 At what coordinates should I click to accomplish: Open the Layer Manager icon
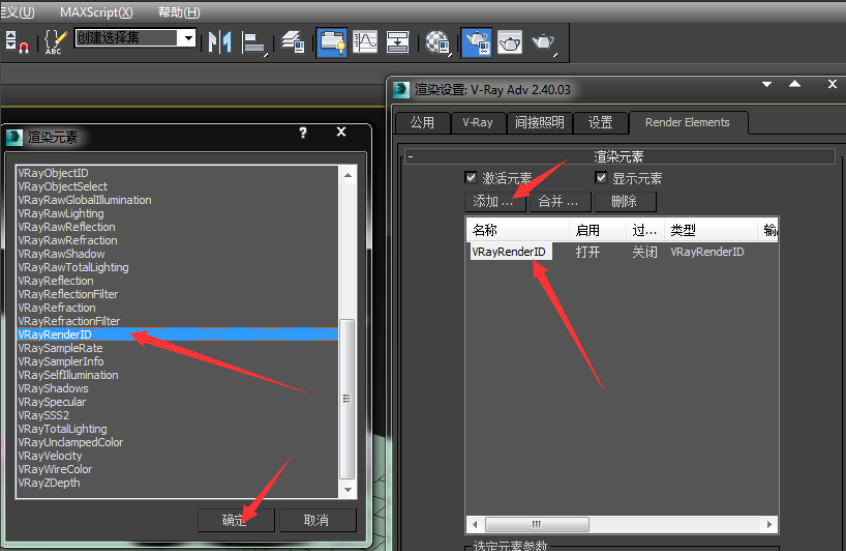pyautogui.click(x=293, y=42)
